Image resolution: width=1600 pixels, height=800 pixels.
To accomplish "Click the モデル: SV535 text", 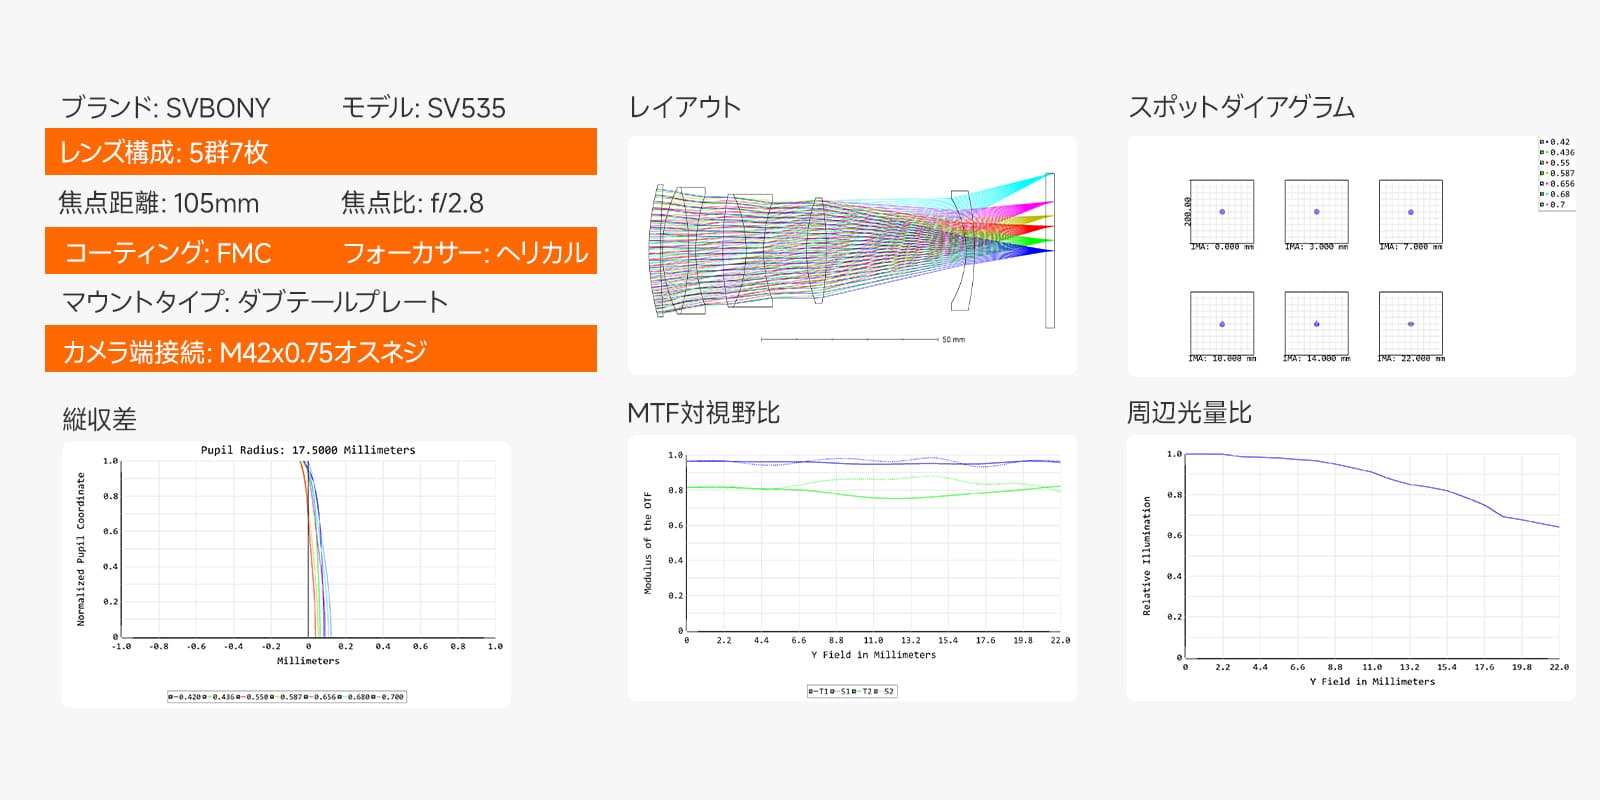I will [424, 108].
